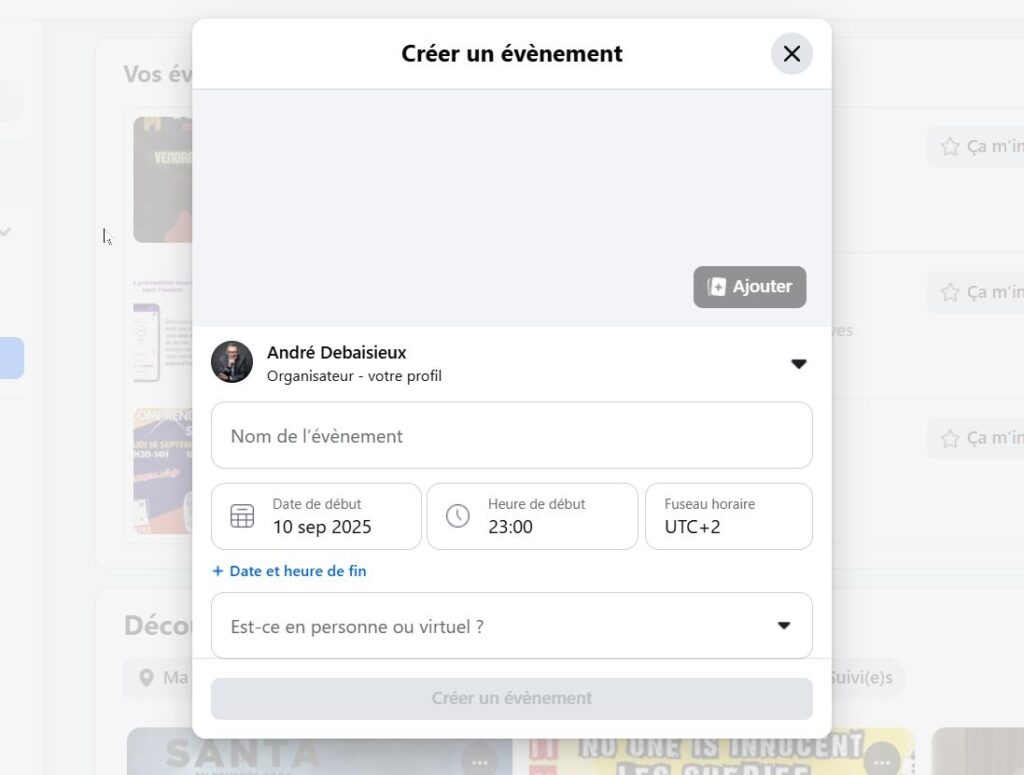Image resolution: width=1024 pixels, height=775 pixels.
Task: Click the first star icon for Ça m'intéresse
Action: click(x=950, y=147)
